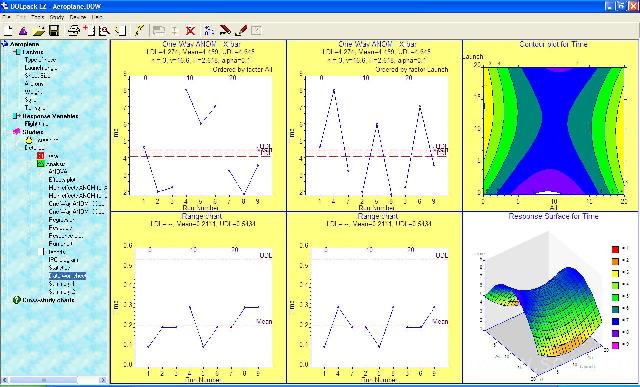Open the File menu

pyautogui.click(x=7, y=17)
